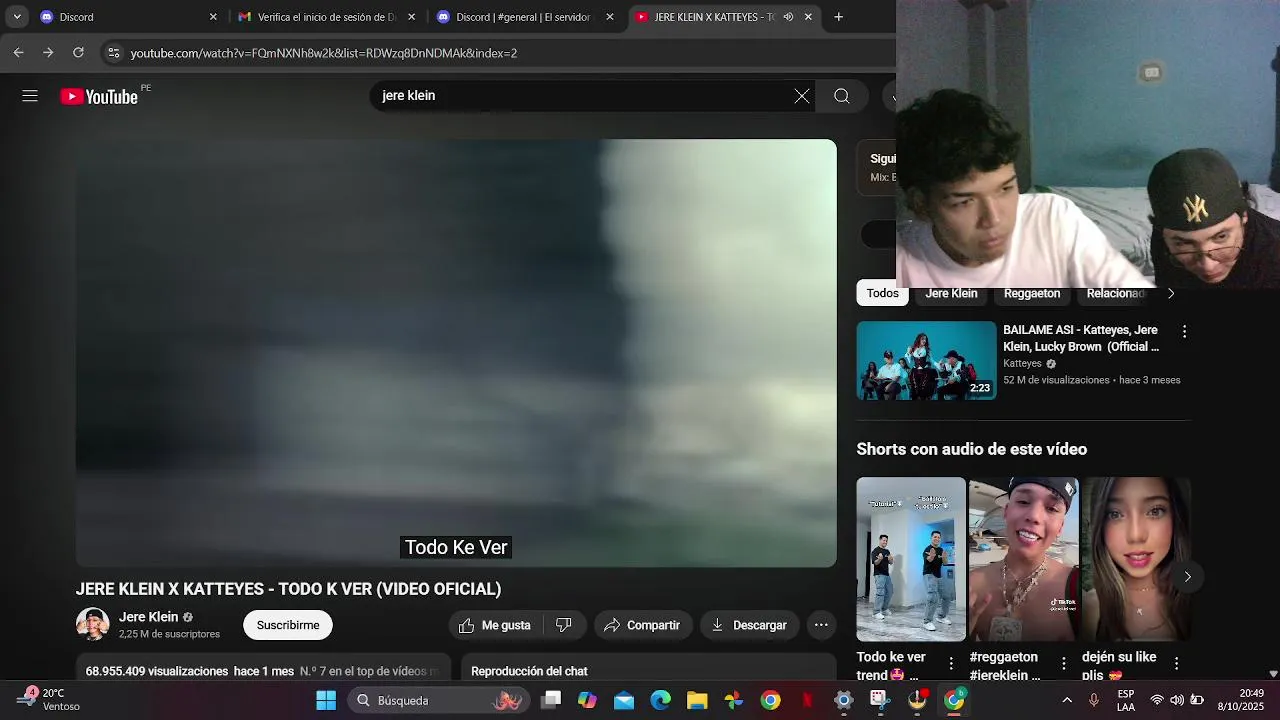The image size is (1280, 720).
Task: Select the 'Jere Klein' filter chip
Action: click(951, 293)
